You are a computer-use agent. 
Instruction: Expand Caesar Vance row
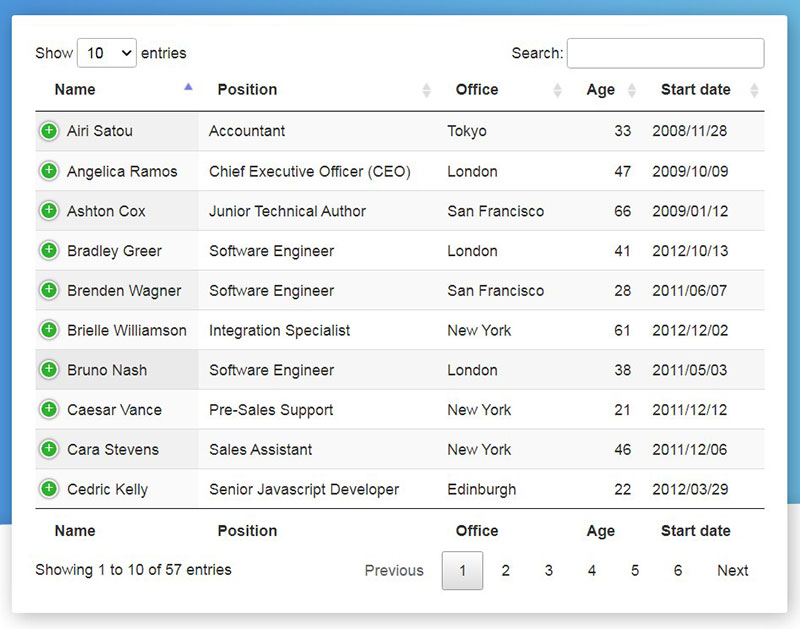pyautogui.click(x=49, y=409)
